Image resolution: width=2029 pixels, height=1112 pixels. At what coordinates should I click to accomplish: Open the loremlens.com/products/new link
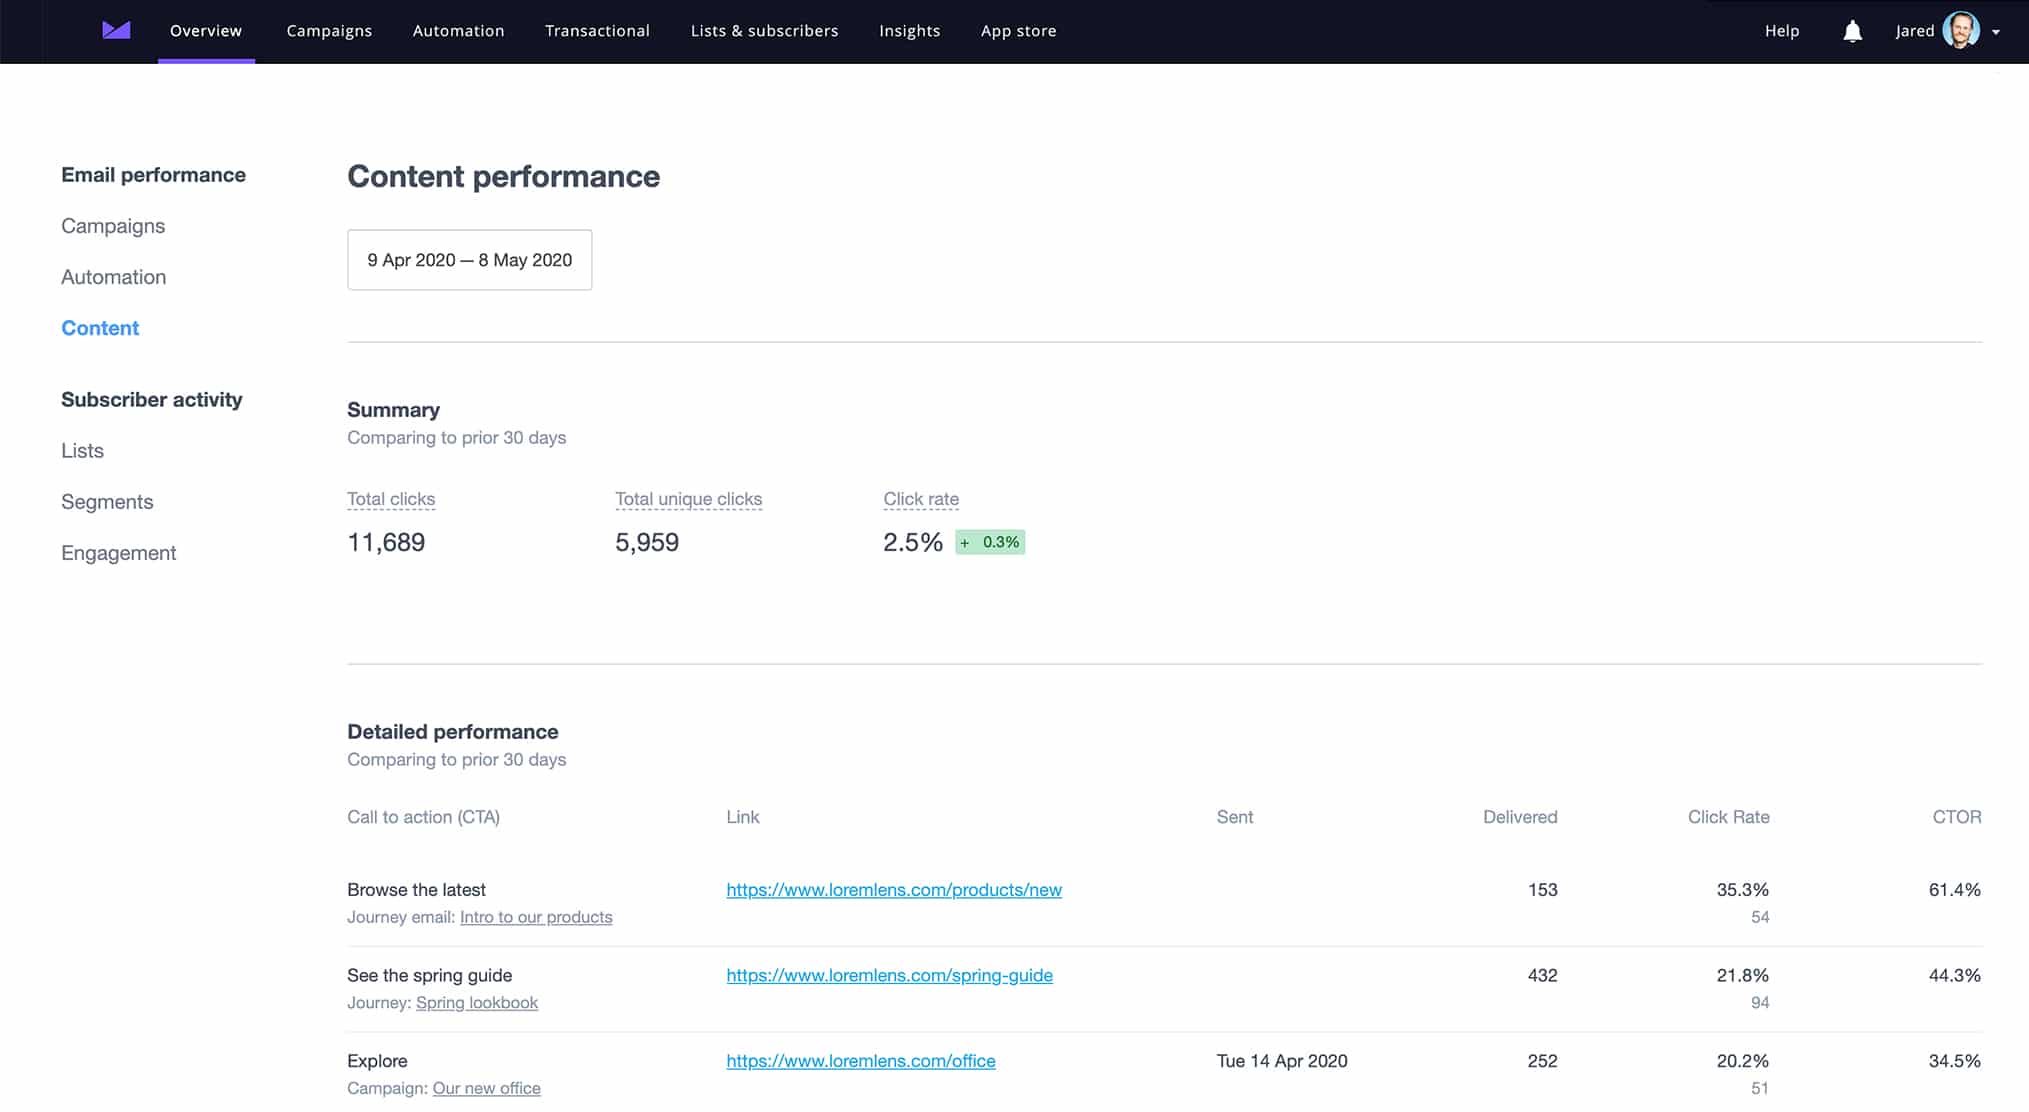point(893,889)
